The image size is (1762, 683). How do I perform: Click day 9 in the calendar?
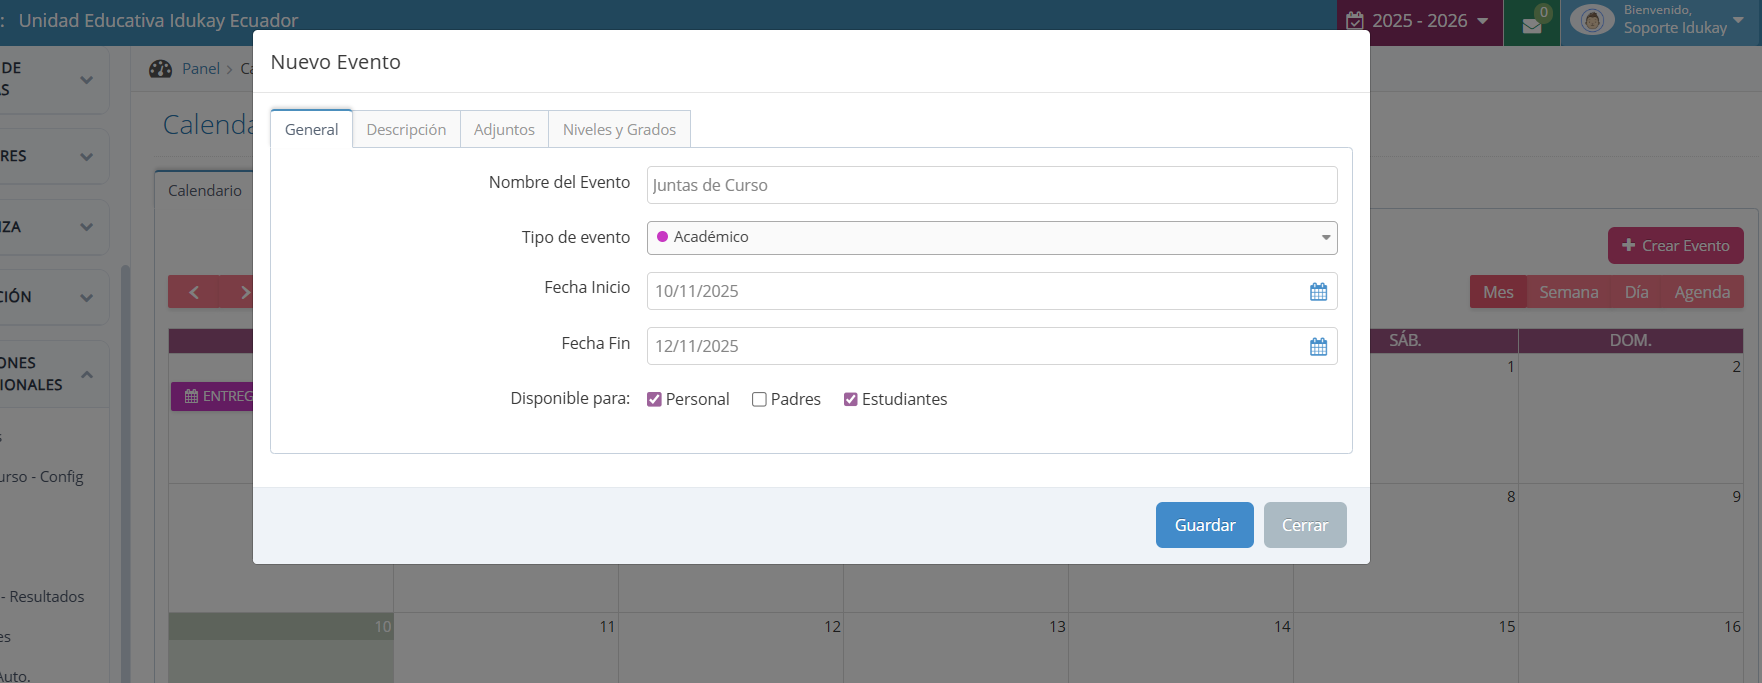(x=1737, y=497)
